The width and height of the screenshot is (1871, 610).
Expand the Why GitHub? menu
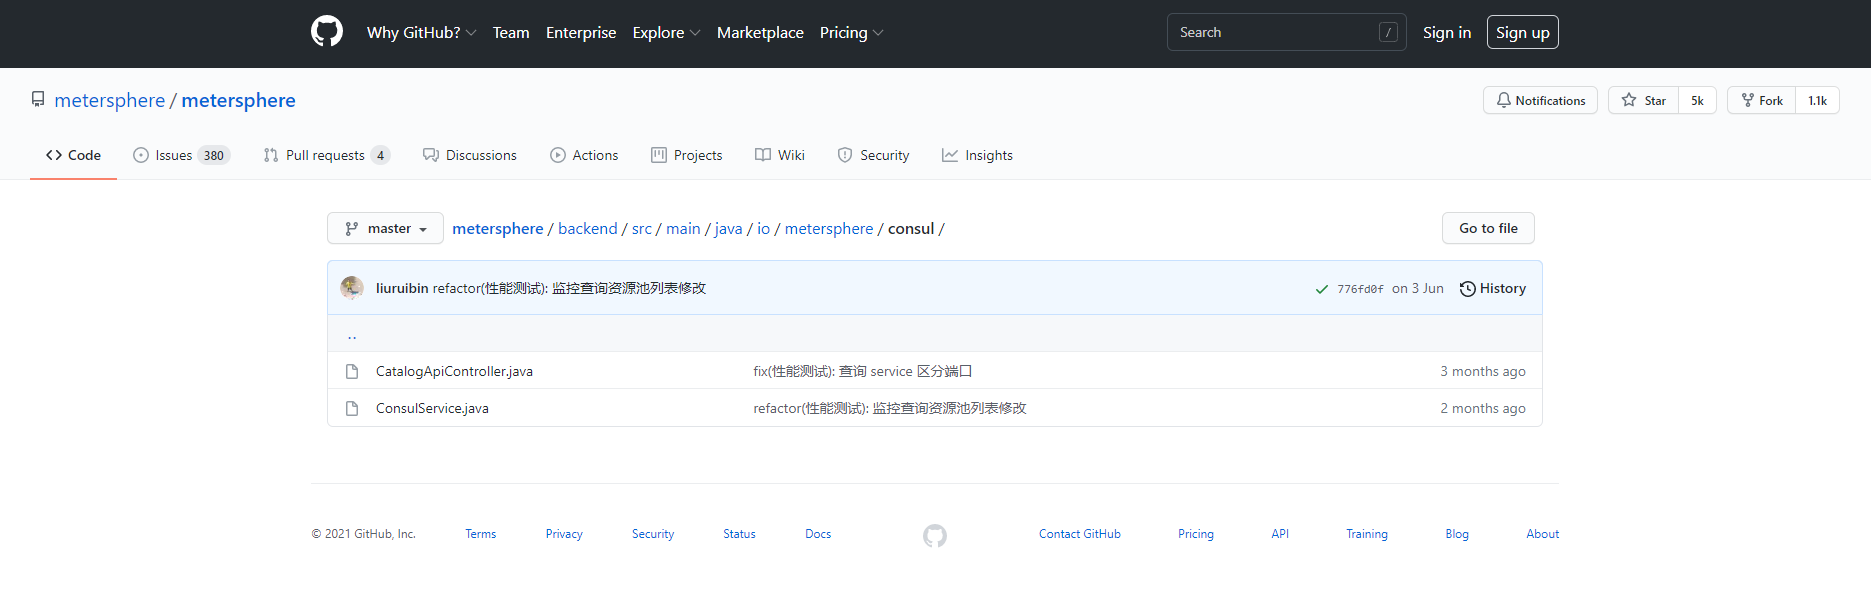(421, 32)
